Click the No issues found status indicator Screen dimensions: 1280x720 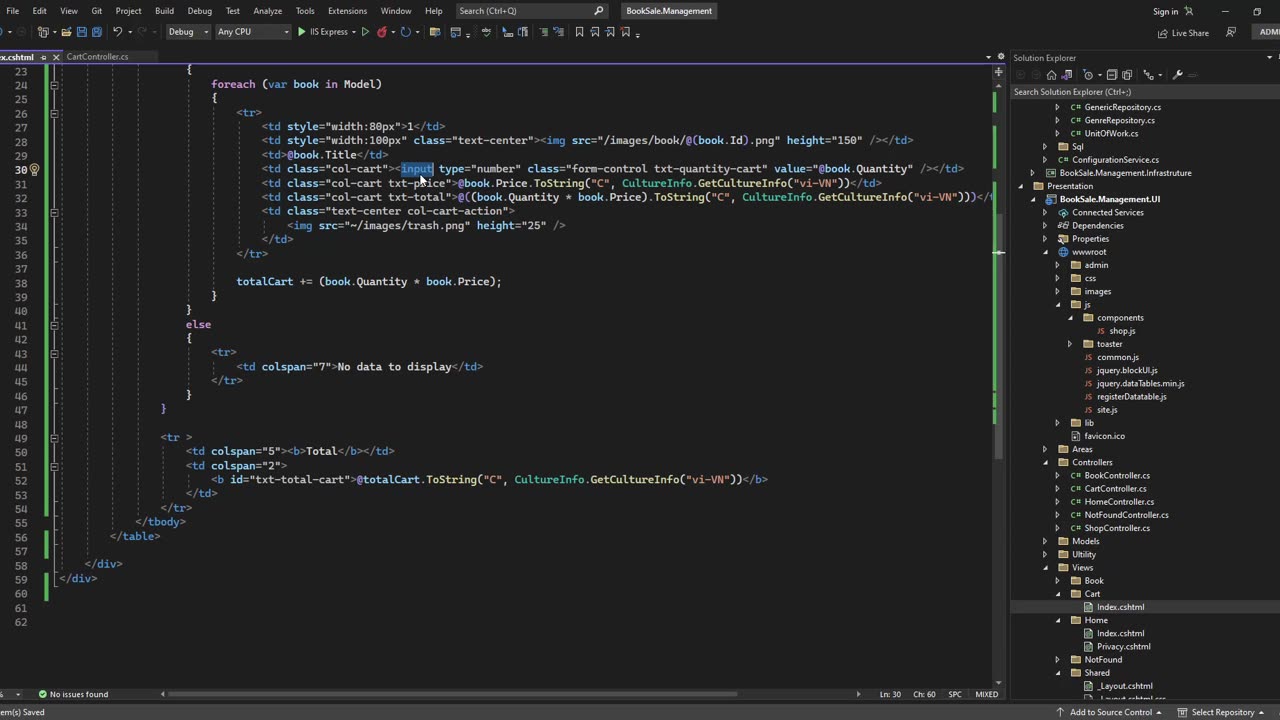click(x=73, y=694)
